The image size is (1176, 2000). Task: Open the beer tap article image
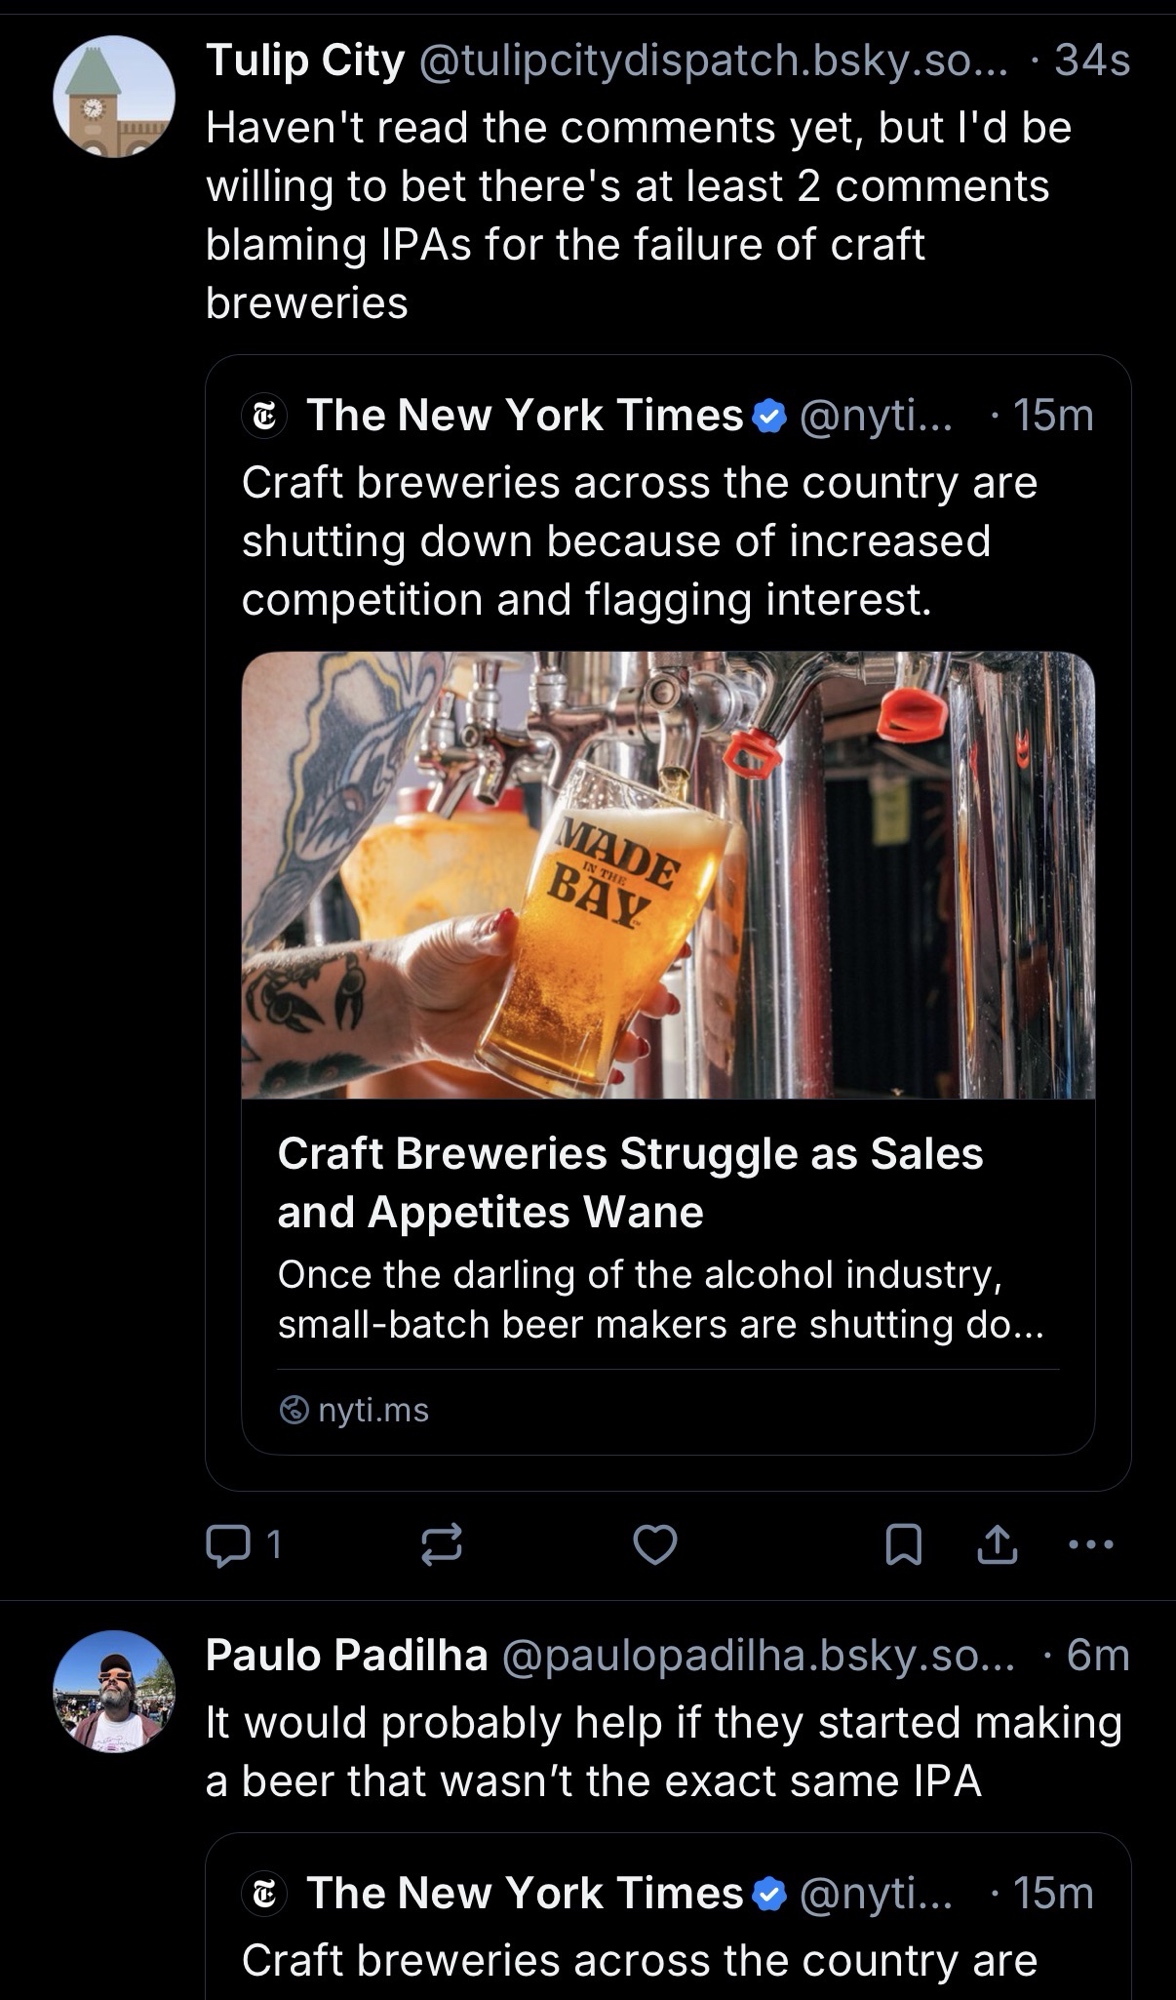coord(668,875)
